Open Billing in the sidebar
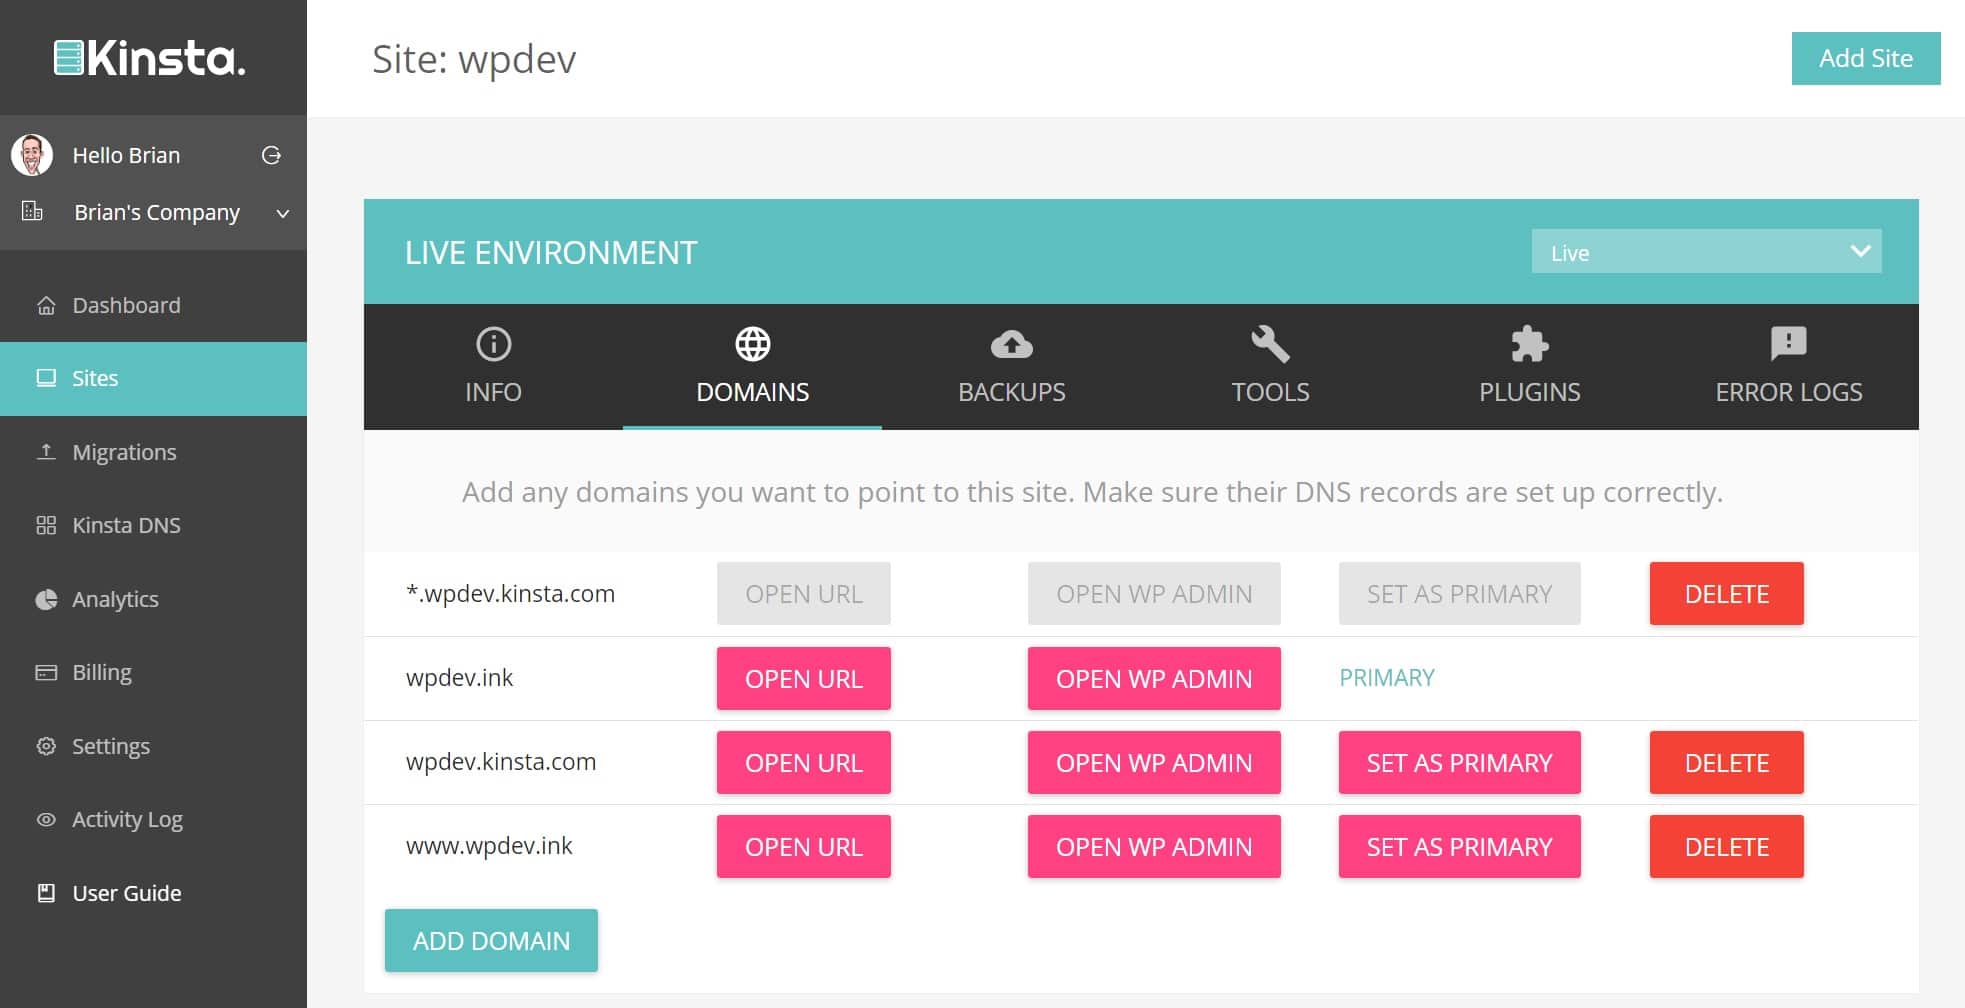Image resolution: width=1965 pixels, height=1008 pixels. (x=153, y=672)
